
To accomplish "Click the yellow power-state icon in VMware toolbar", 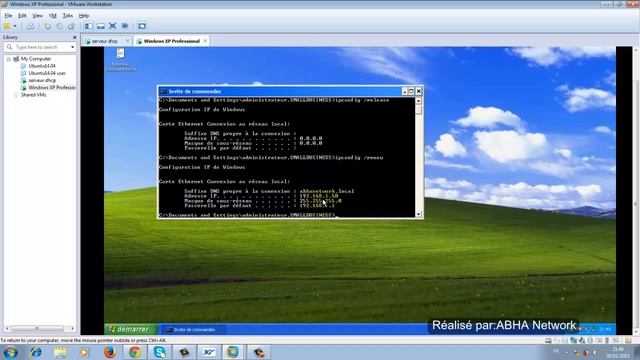I will tap(7, 26).
